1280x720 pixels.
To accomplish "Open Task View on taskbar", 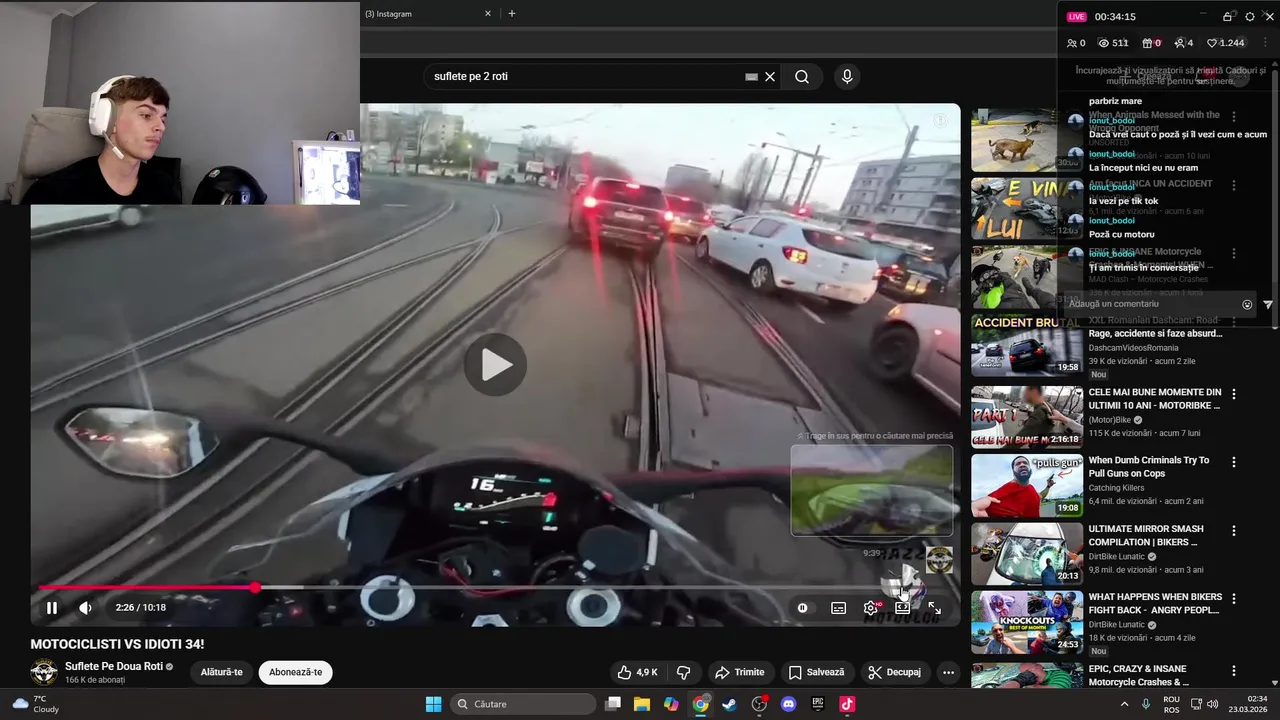I will (613, 704).
